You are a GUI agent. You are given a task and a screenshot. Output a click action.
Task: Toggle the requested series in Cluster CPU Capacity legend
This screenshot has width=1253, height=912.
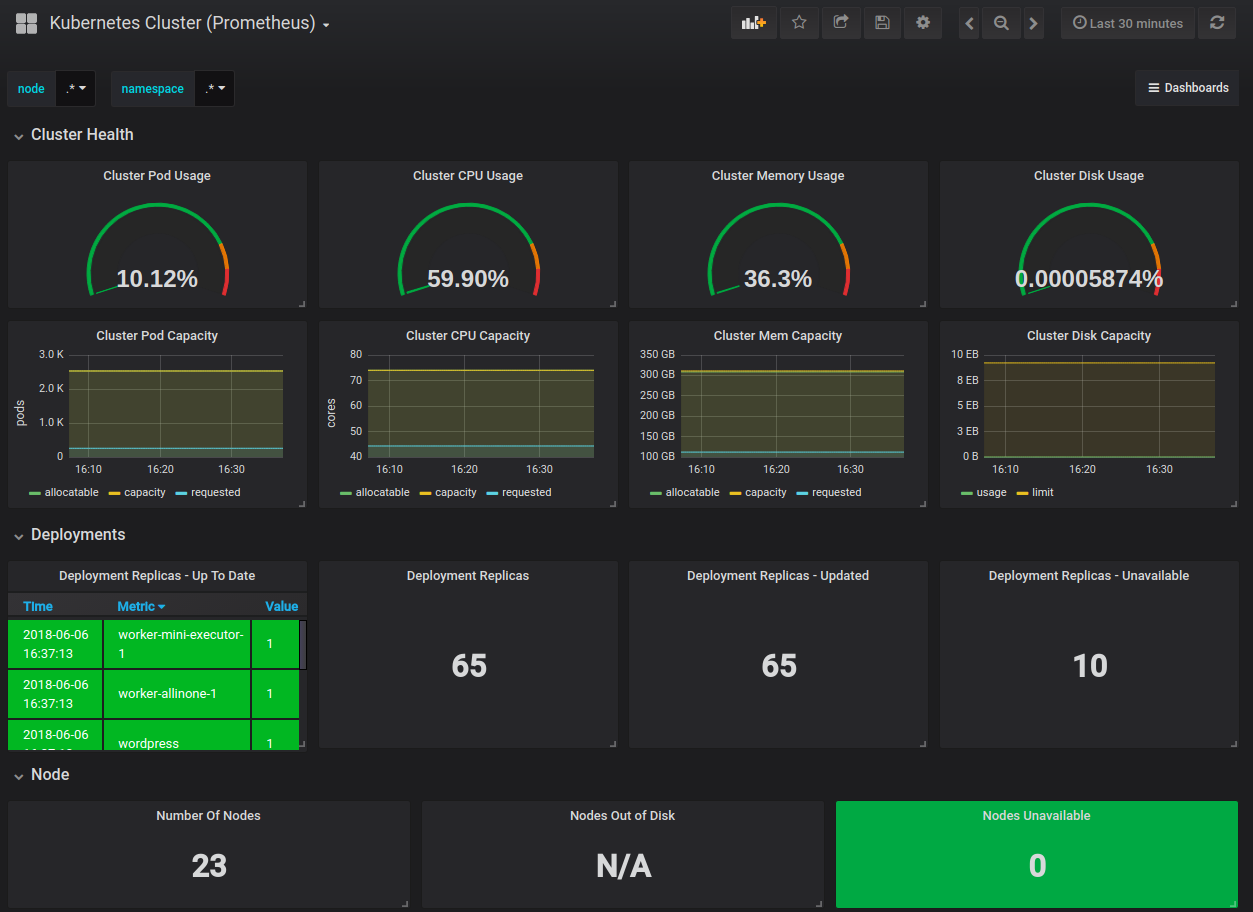click(518, 492)
